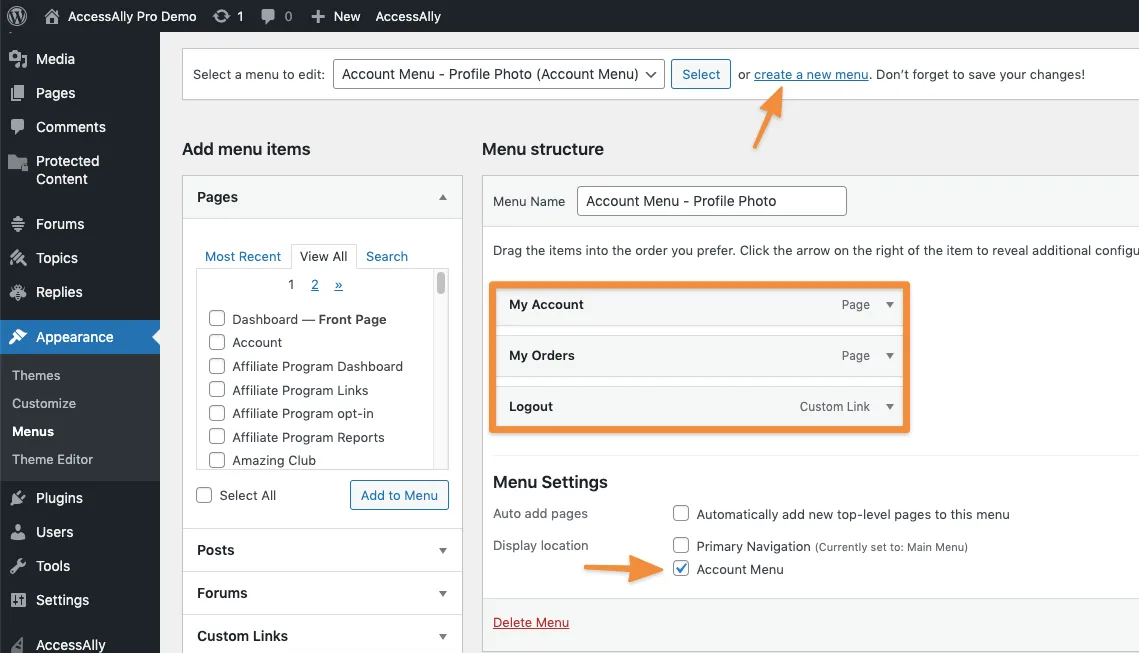1139x653 pixels.
Task: Uncheck the Account Menu display location
Action: click(681, 568)
